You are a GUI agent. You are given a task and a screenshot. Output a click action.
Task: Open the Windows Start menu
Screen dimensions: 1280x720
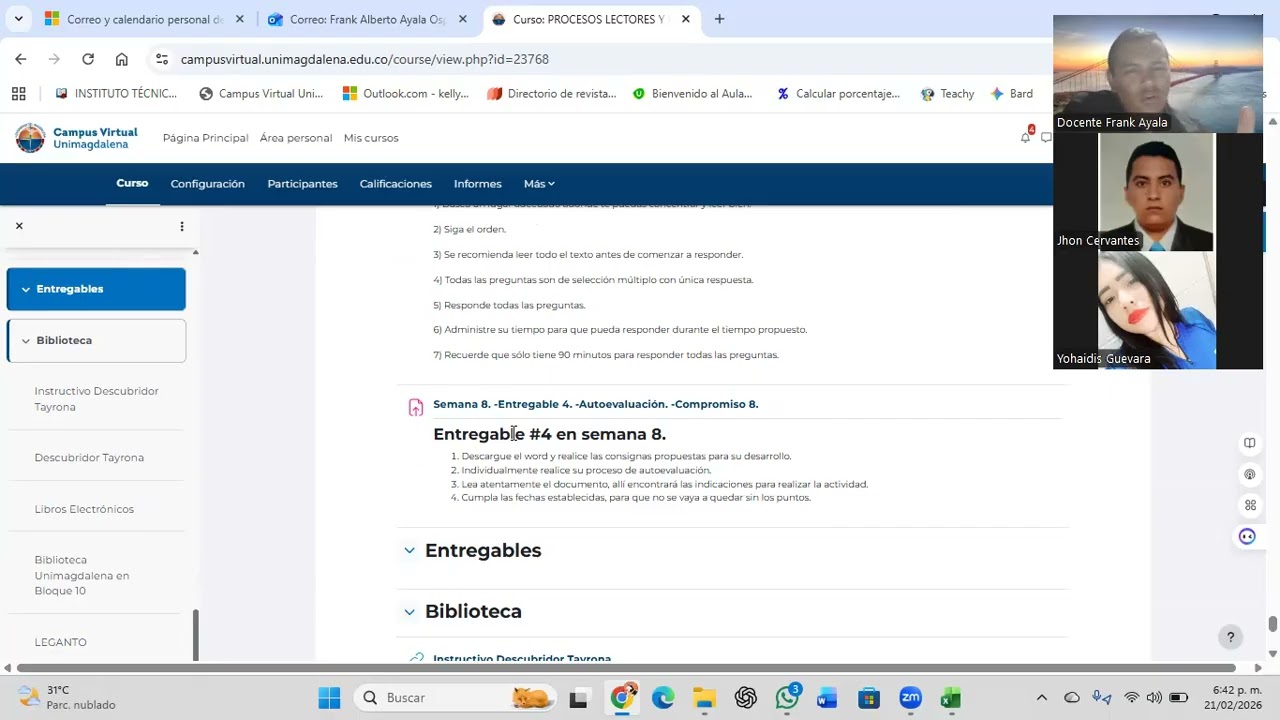329,698
